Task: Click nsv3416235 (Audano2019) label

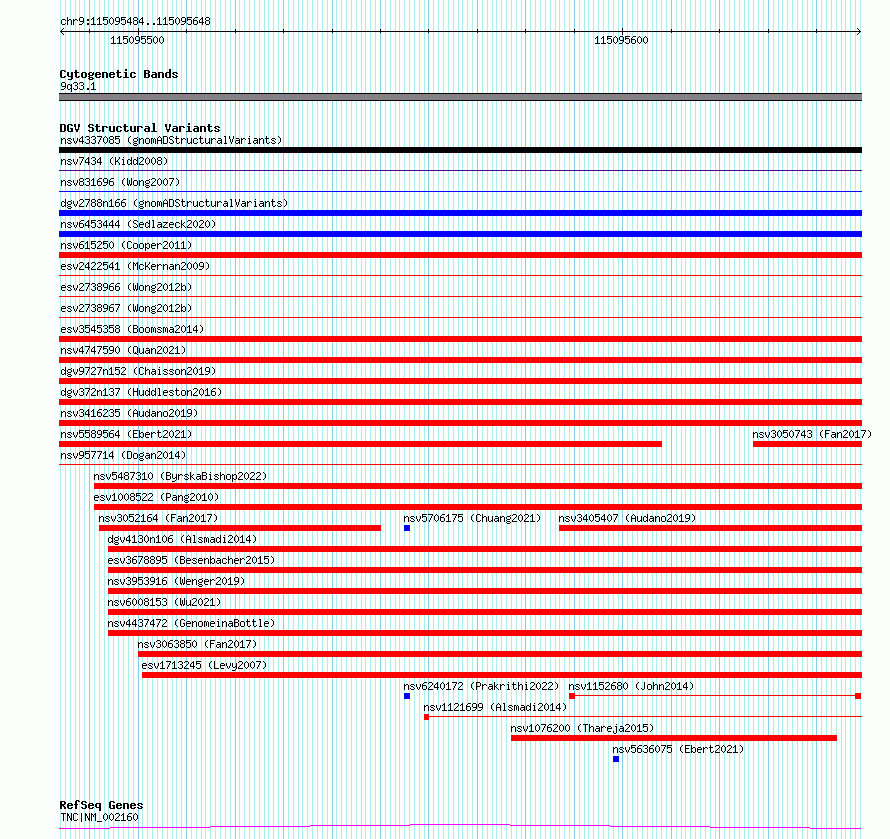Action: [129, 413]
